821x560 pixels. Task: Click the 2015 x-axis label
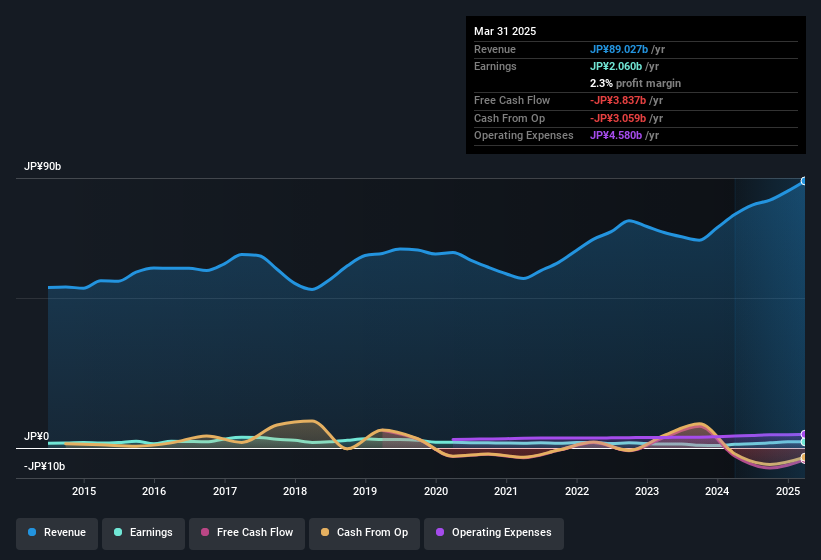[84, 491]
